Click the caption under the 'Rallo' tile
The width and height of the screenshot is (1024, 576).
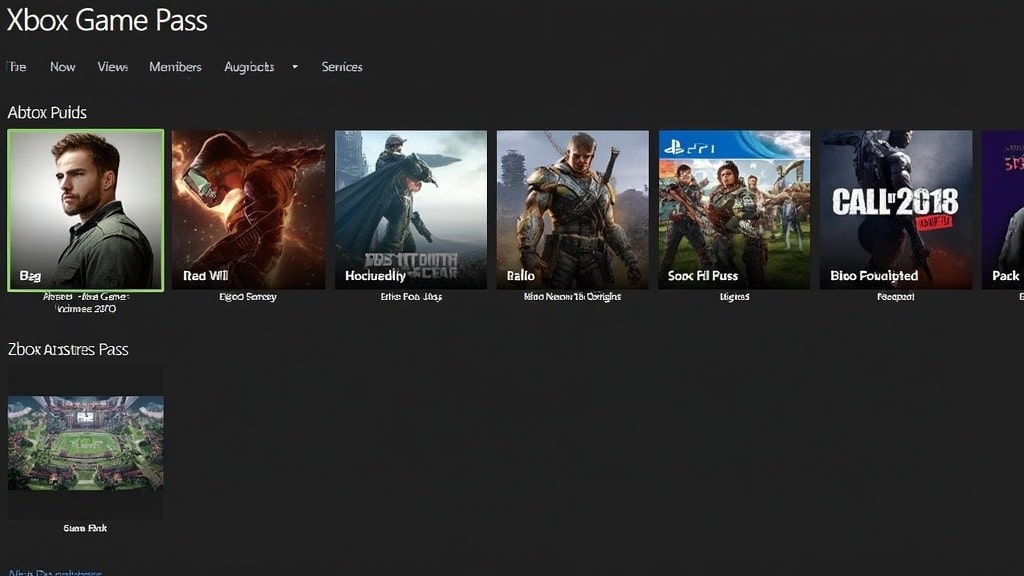pyautogui.click(x=573, y=296)
